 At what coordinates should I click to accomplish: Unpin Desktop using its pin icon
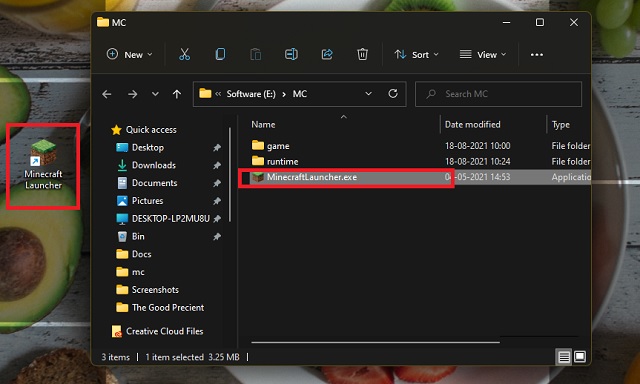click(217, 148)
